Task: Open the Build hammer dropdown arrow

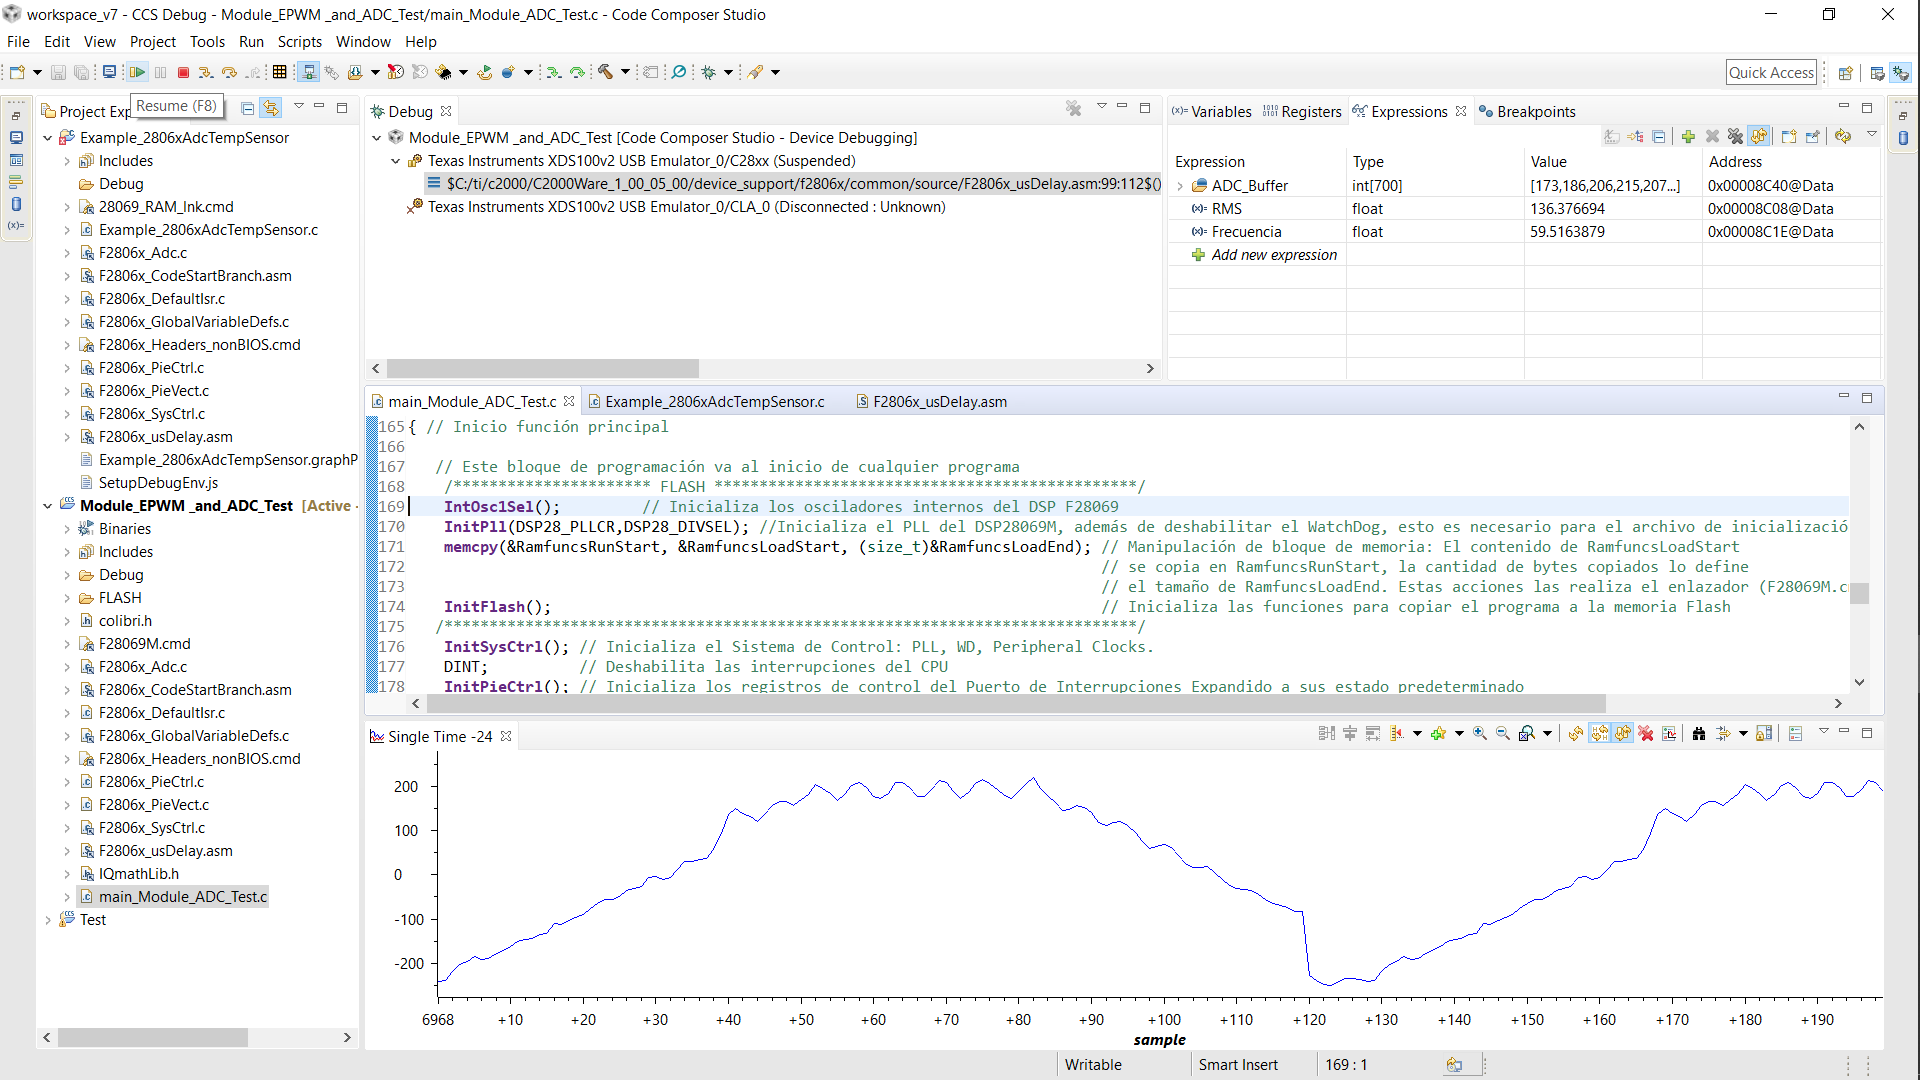Action: click(x=626, y=72)
